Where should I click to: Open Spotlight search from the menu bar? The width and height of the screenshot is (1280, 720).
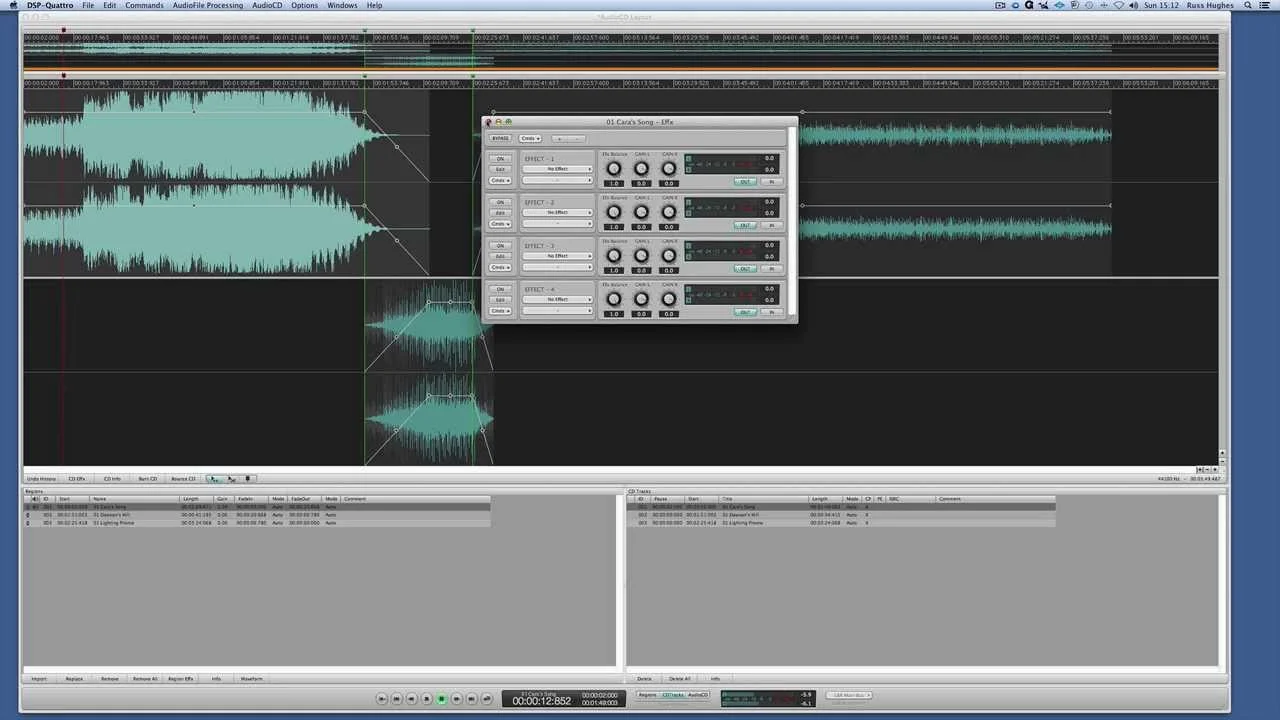[x=1249, y=5]
